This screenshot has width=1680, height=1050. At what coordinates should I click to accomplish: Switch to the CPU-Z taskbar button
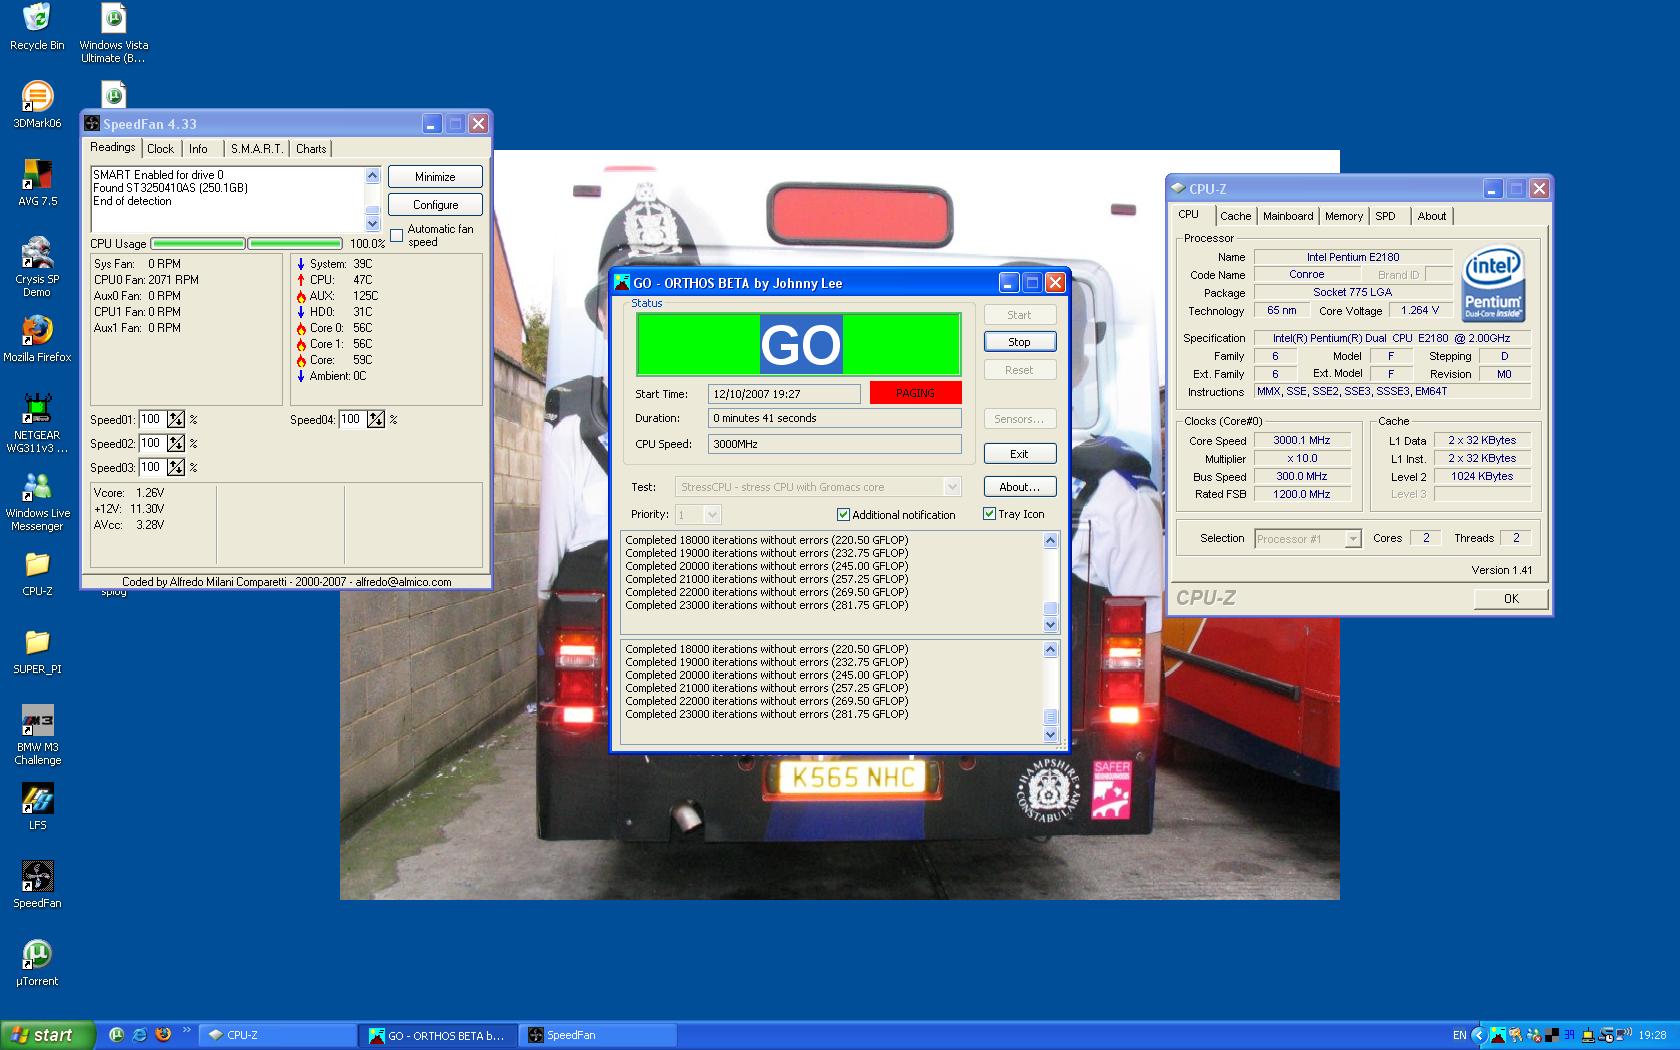coord(278,1035)
